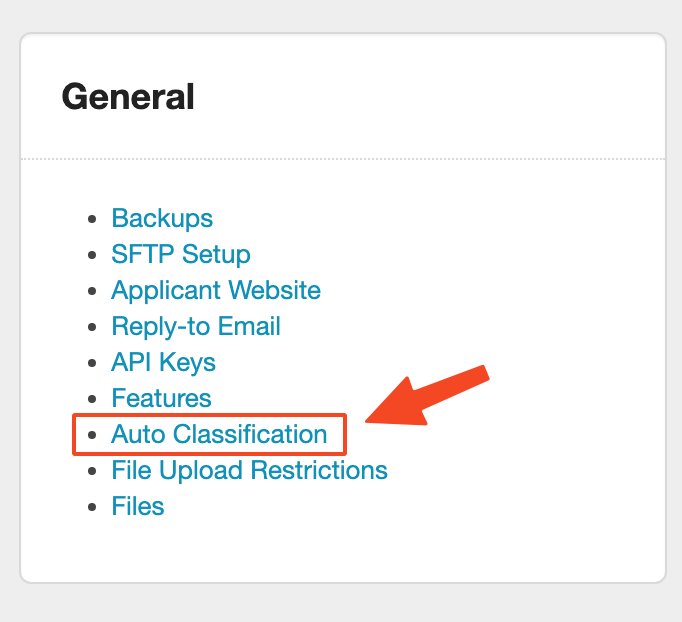Image resolution: width=682 pixels, height=622 pixels.
Task: Open Auto Classification settings
Action: [x=219, y=434]
